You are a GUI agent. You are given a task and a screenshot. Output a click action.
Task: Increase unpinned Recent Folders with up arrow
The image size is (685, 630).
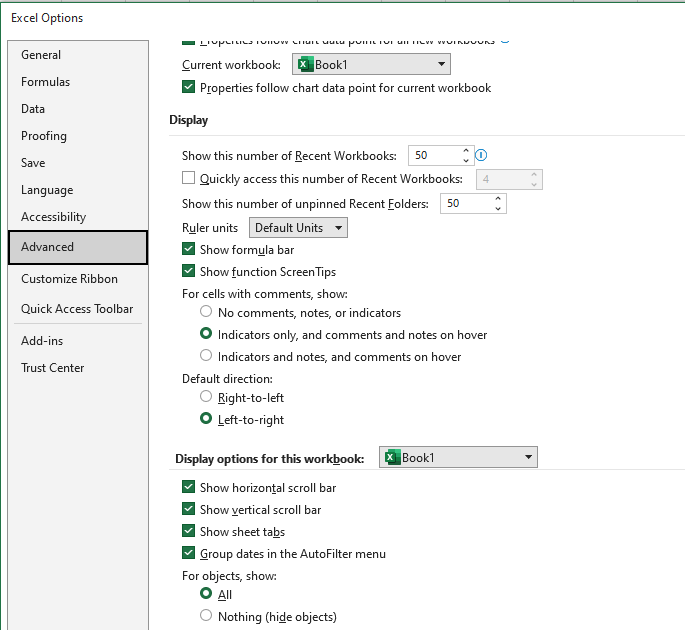498,198
